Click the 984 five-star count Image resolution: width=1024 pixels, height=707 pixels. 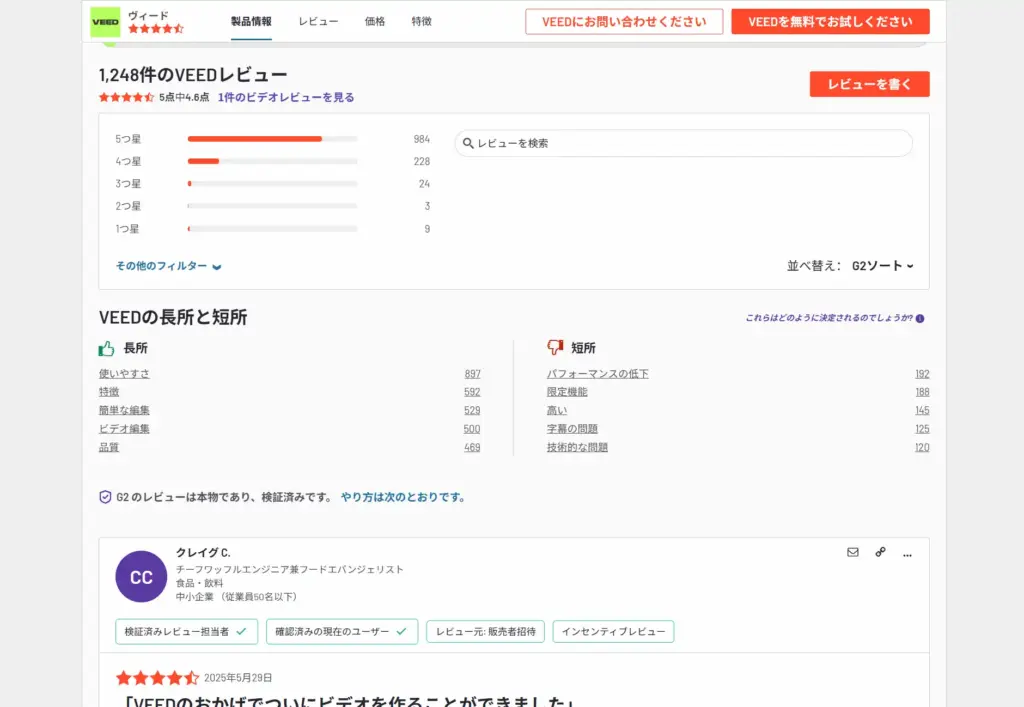click(x=422, y=139)
